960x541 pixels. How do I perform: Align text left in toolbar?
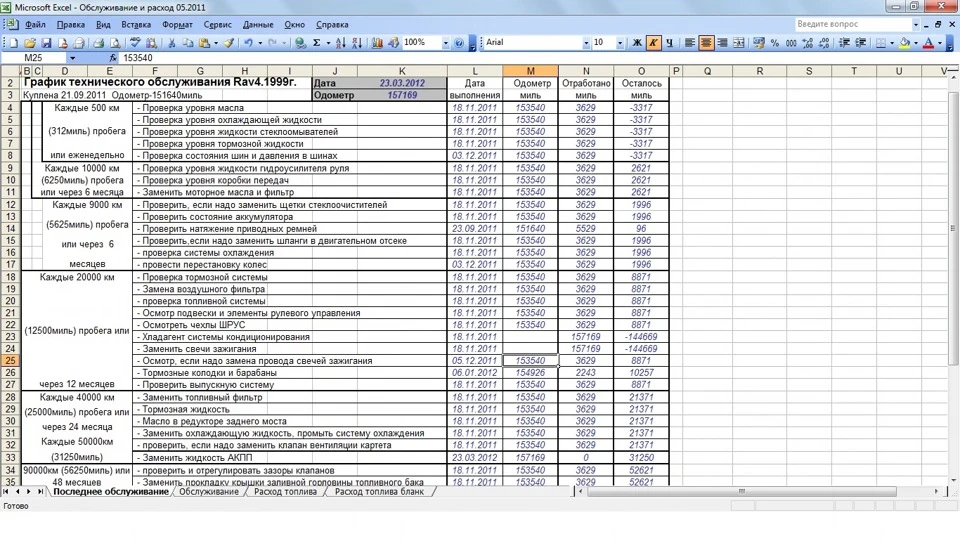click(689, 43)
